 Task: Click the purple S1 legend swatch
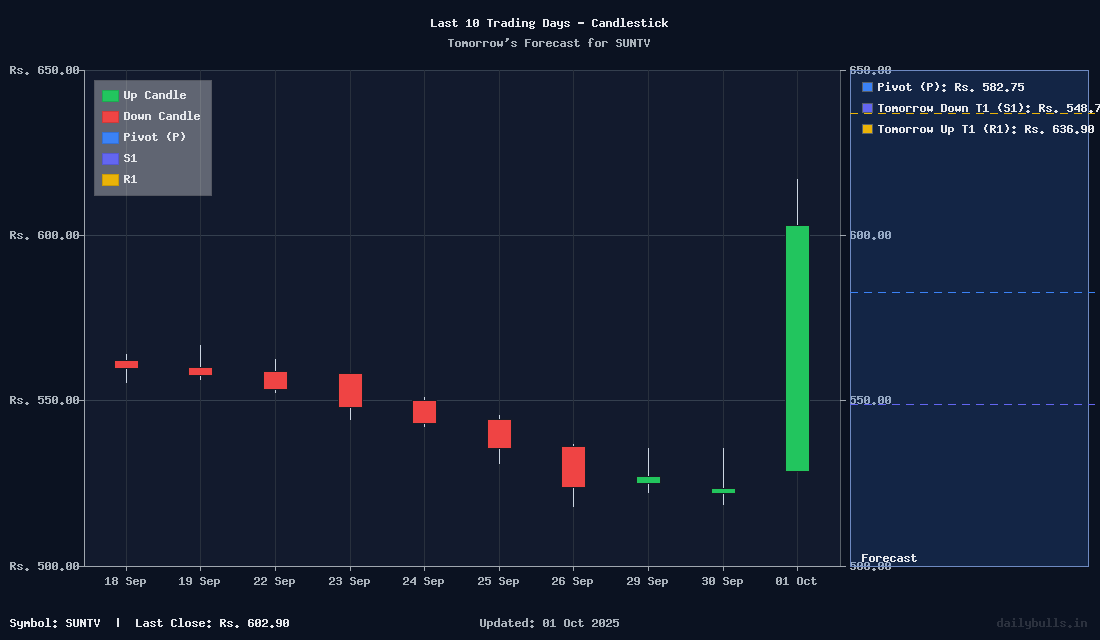point(110,159)
